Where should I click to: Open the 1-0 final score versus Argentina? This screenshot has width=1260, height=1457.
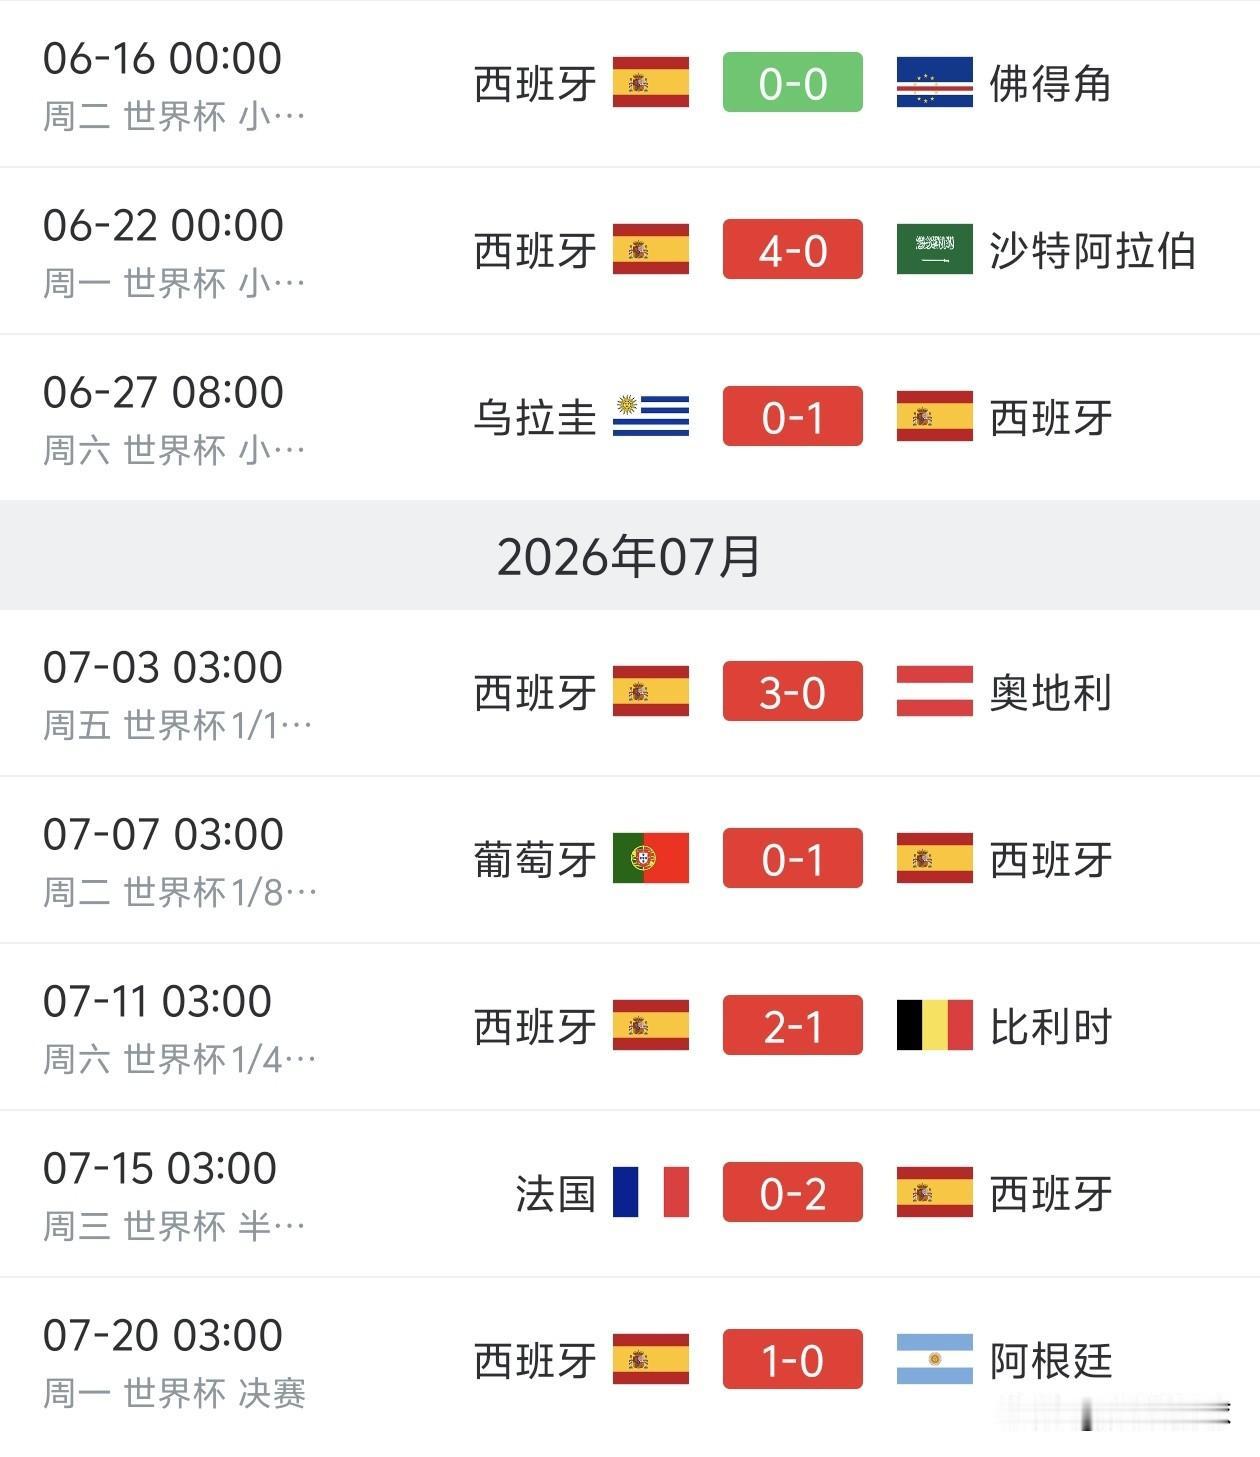coord(793,1360)
